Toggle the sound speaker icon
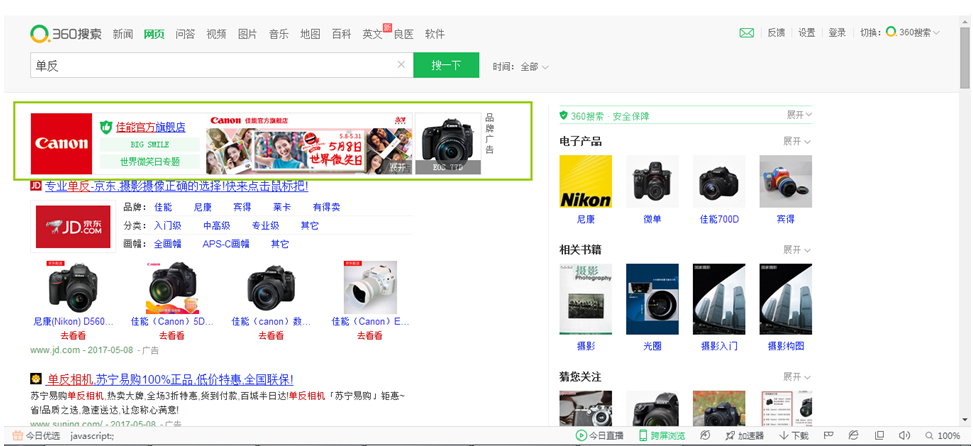Image resolution: width=973 pixels, height=446 pixels. 904,436
